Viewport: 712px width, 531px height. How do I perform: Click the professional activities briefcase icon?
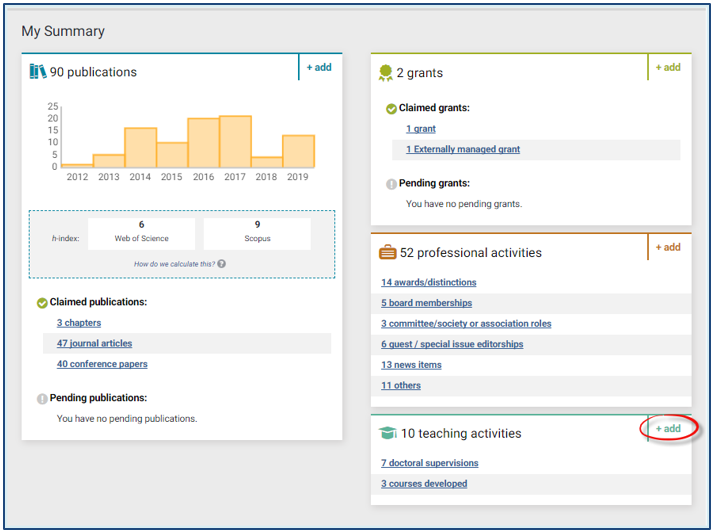388,253
